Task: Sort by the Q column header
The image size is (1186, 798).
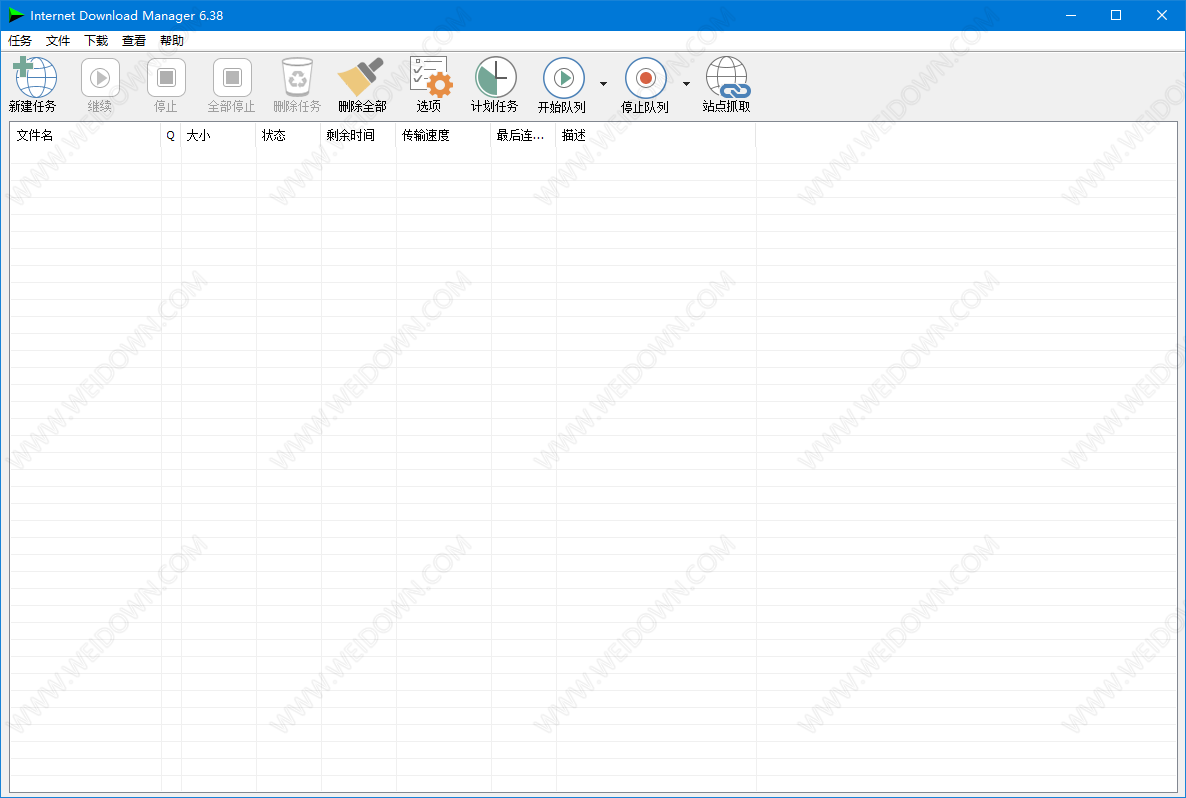Action: coord(171,135)
